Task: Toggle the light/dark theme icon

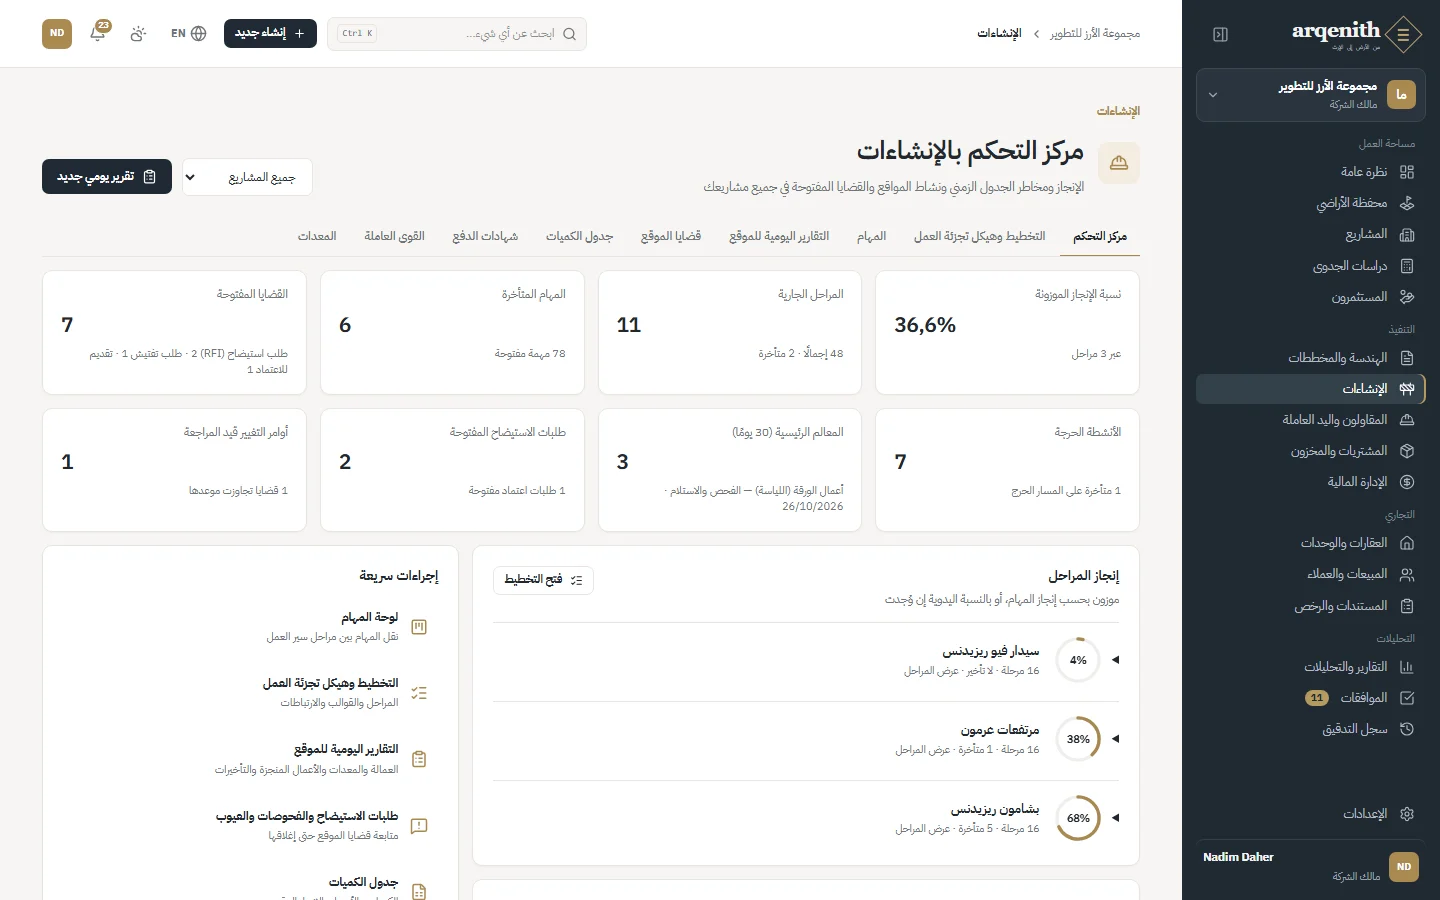Action: pos(138,33)
